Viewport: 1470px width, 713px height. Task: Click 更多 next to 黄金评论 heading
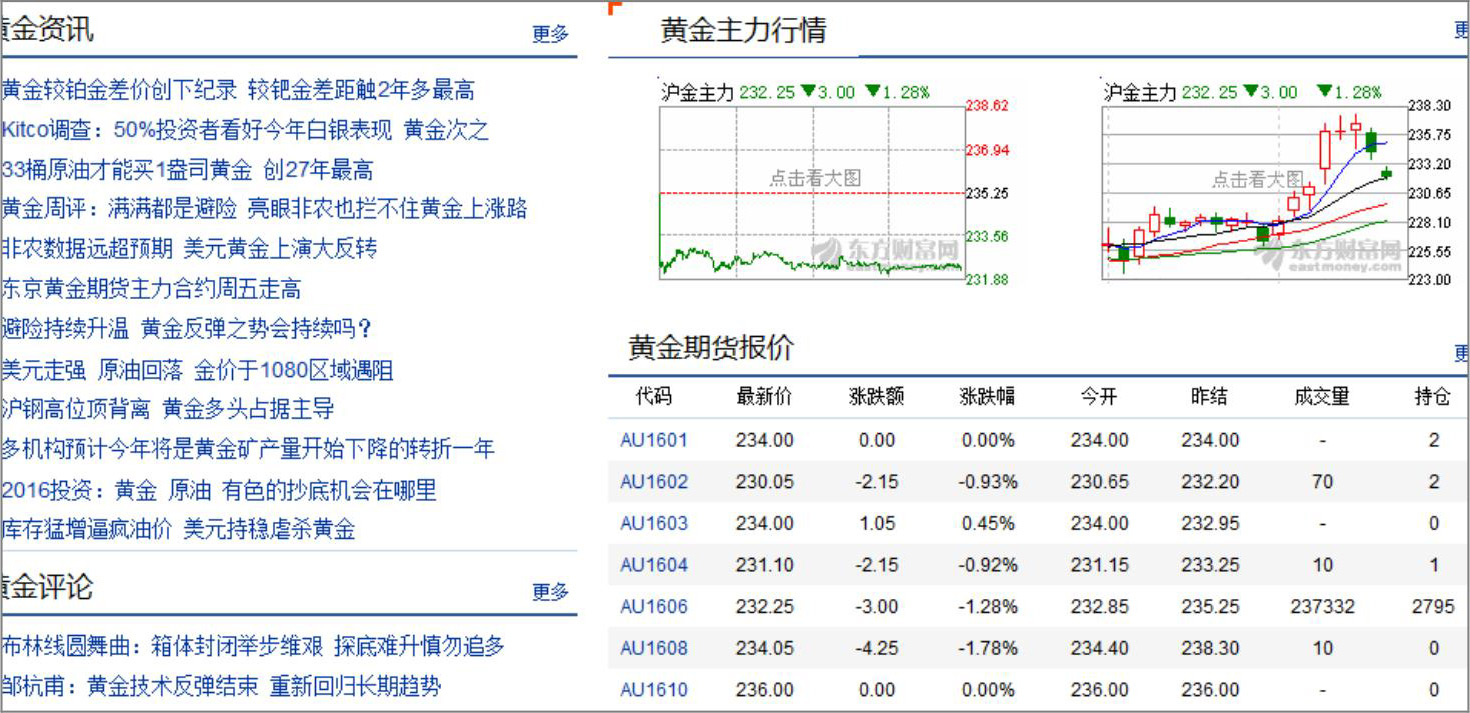tap(550, 591)
